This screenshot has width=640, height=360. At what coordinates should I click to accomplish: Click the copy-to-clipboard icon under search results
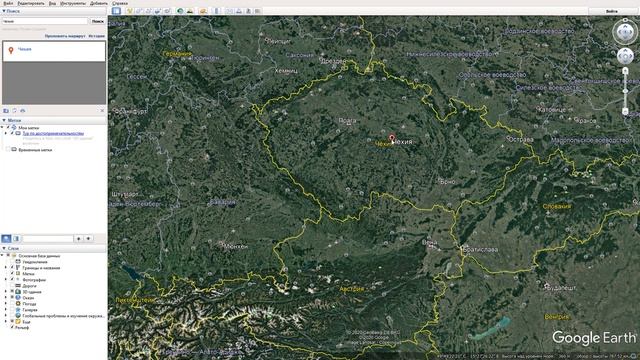point(15,111)
